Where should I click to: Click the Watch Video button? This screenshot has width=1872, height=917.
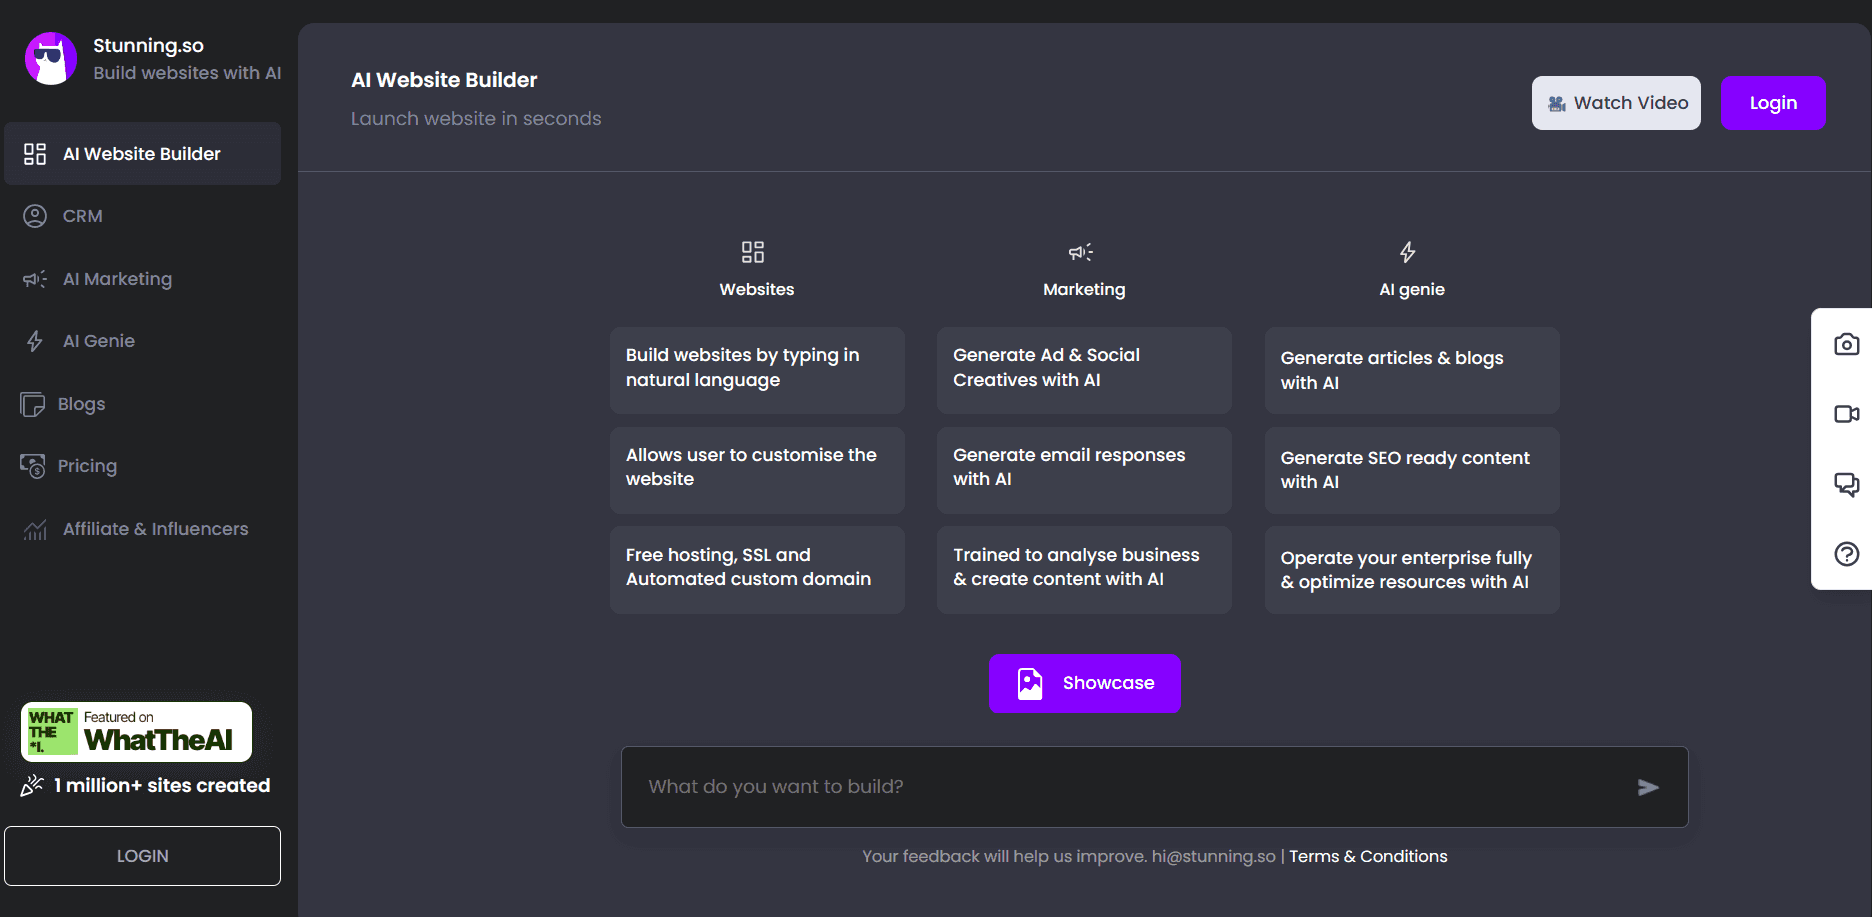pyautogui.click(x=1615, y=103)
